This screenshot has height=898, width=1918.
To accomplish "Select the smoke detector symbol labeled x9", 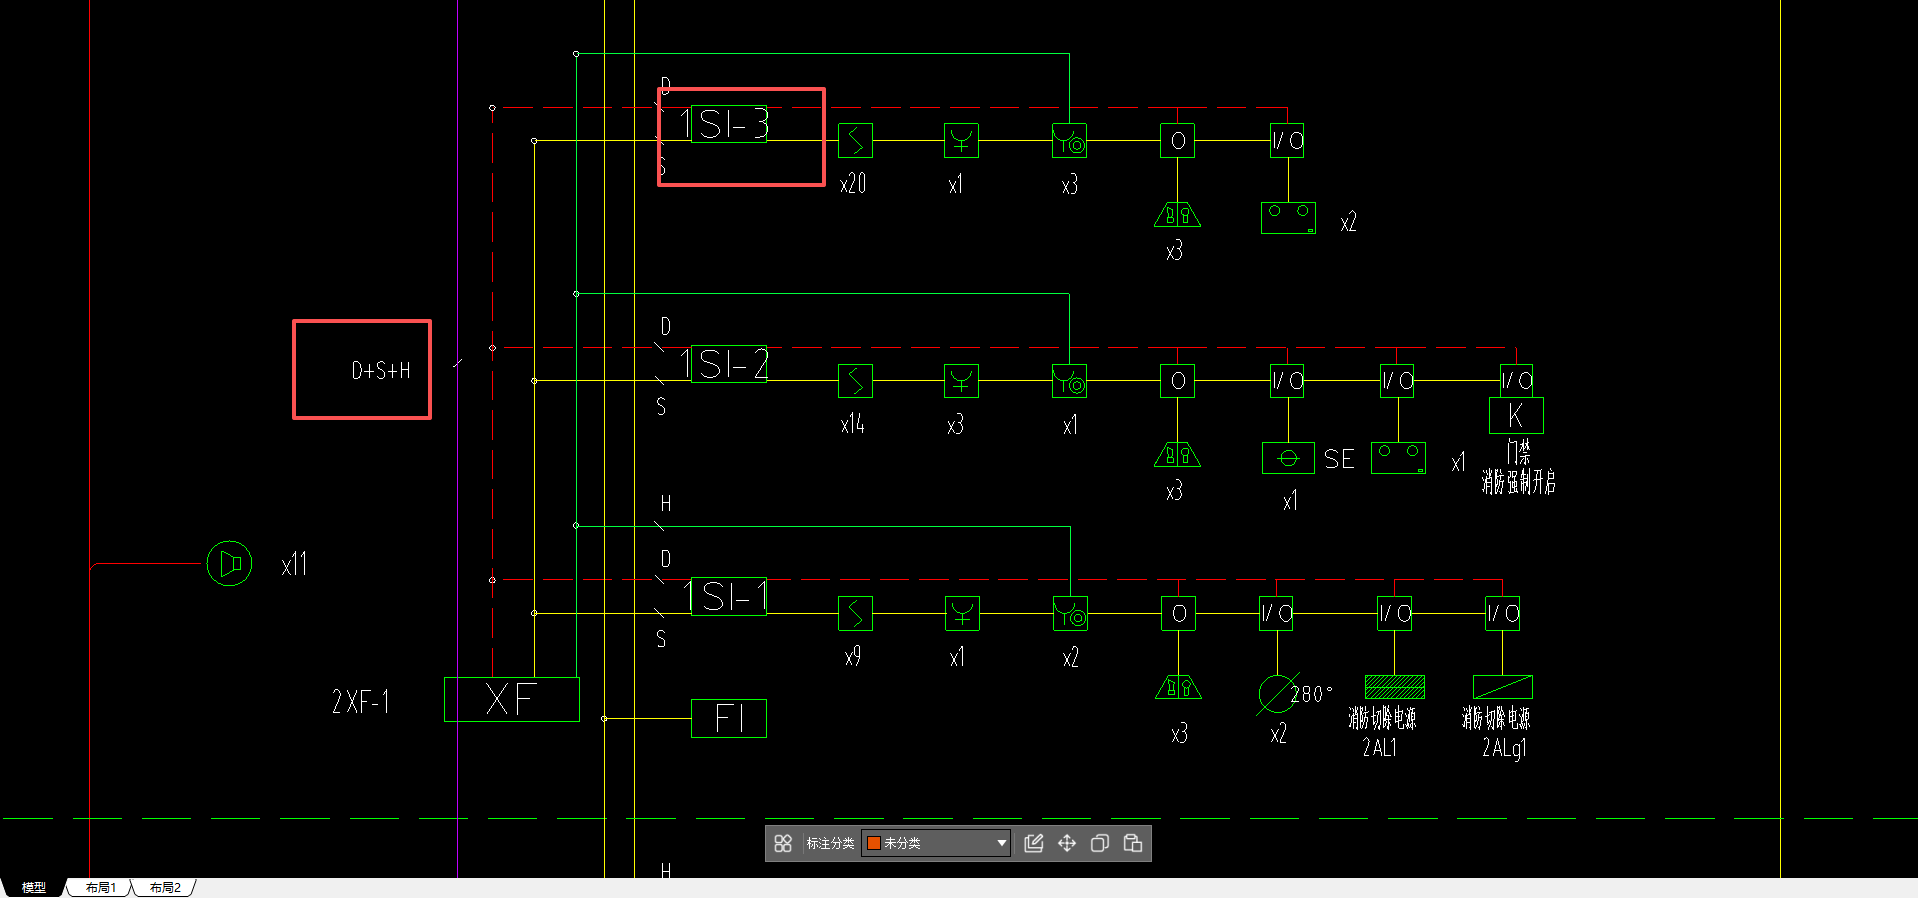I will click(855, 613).
